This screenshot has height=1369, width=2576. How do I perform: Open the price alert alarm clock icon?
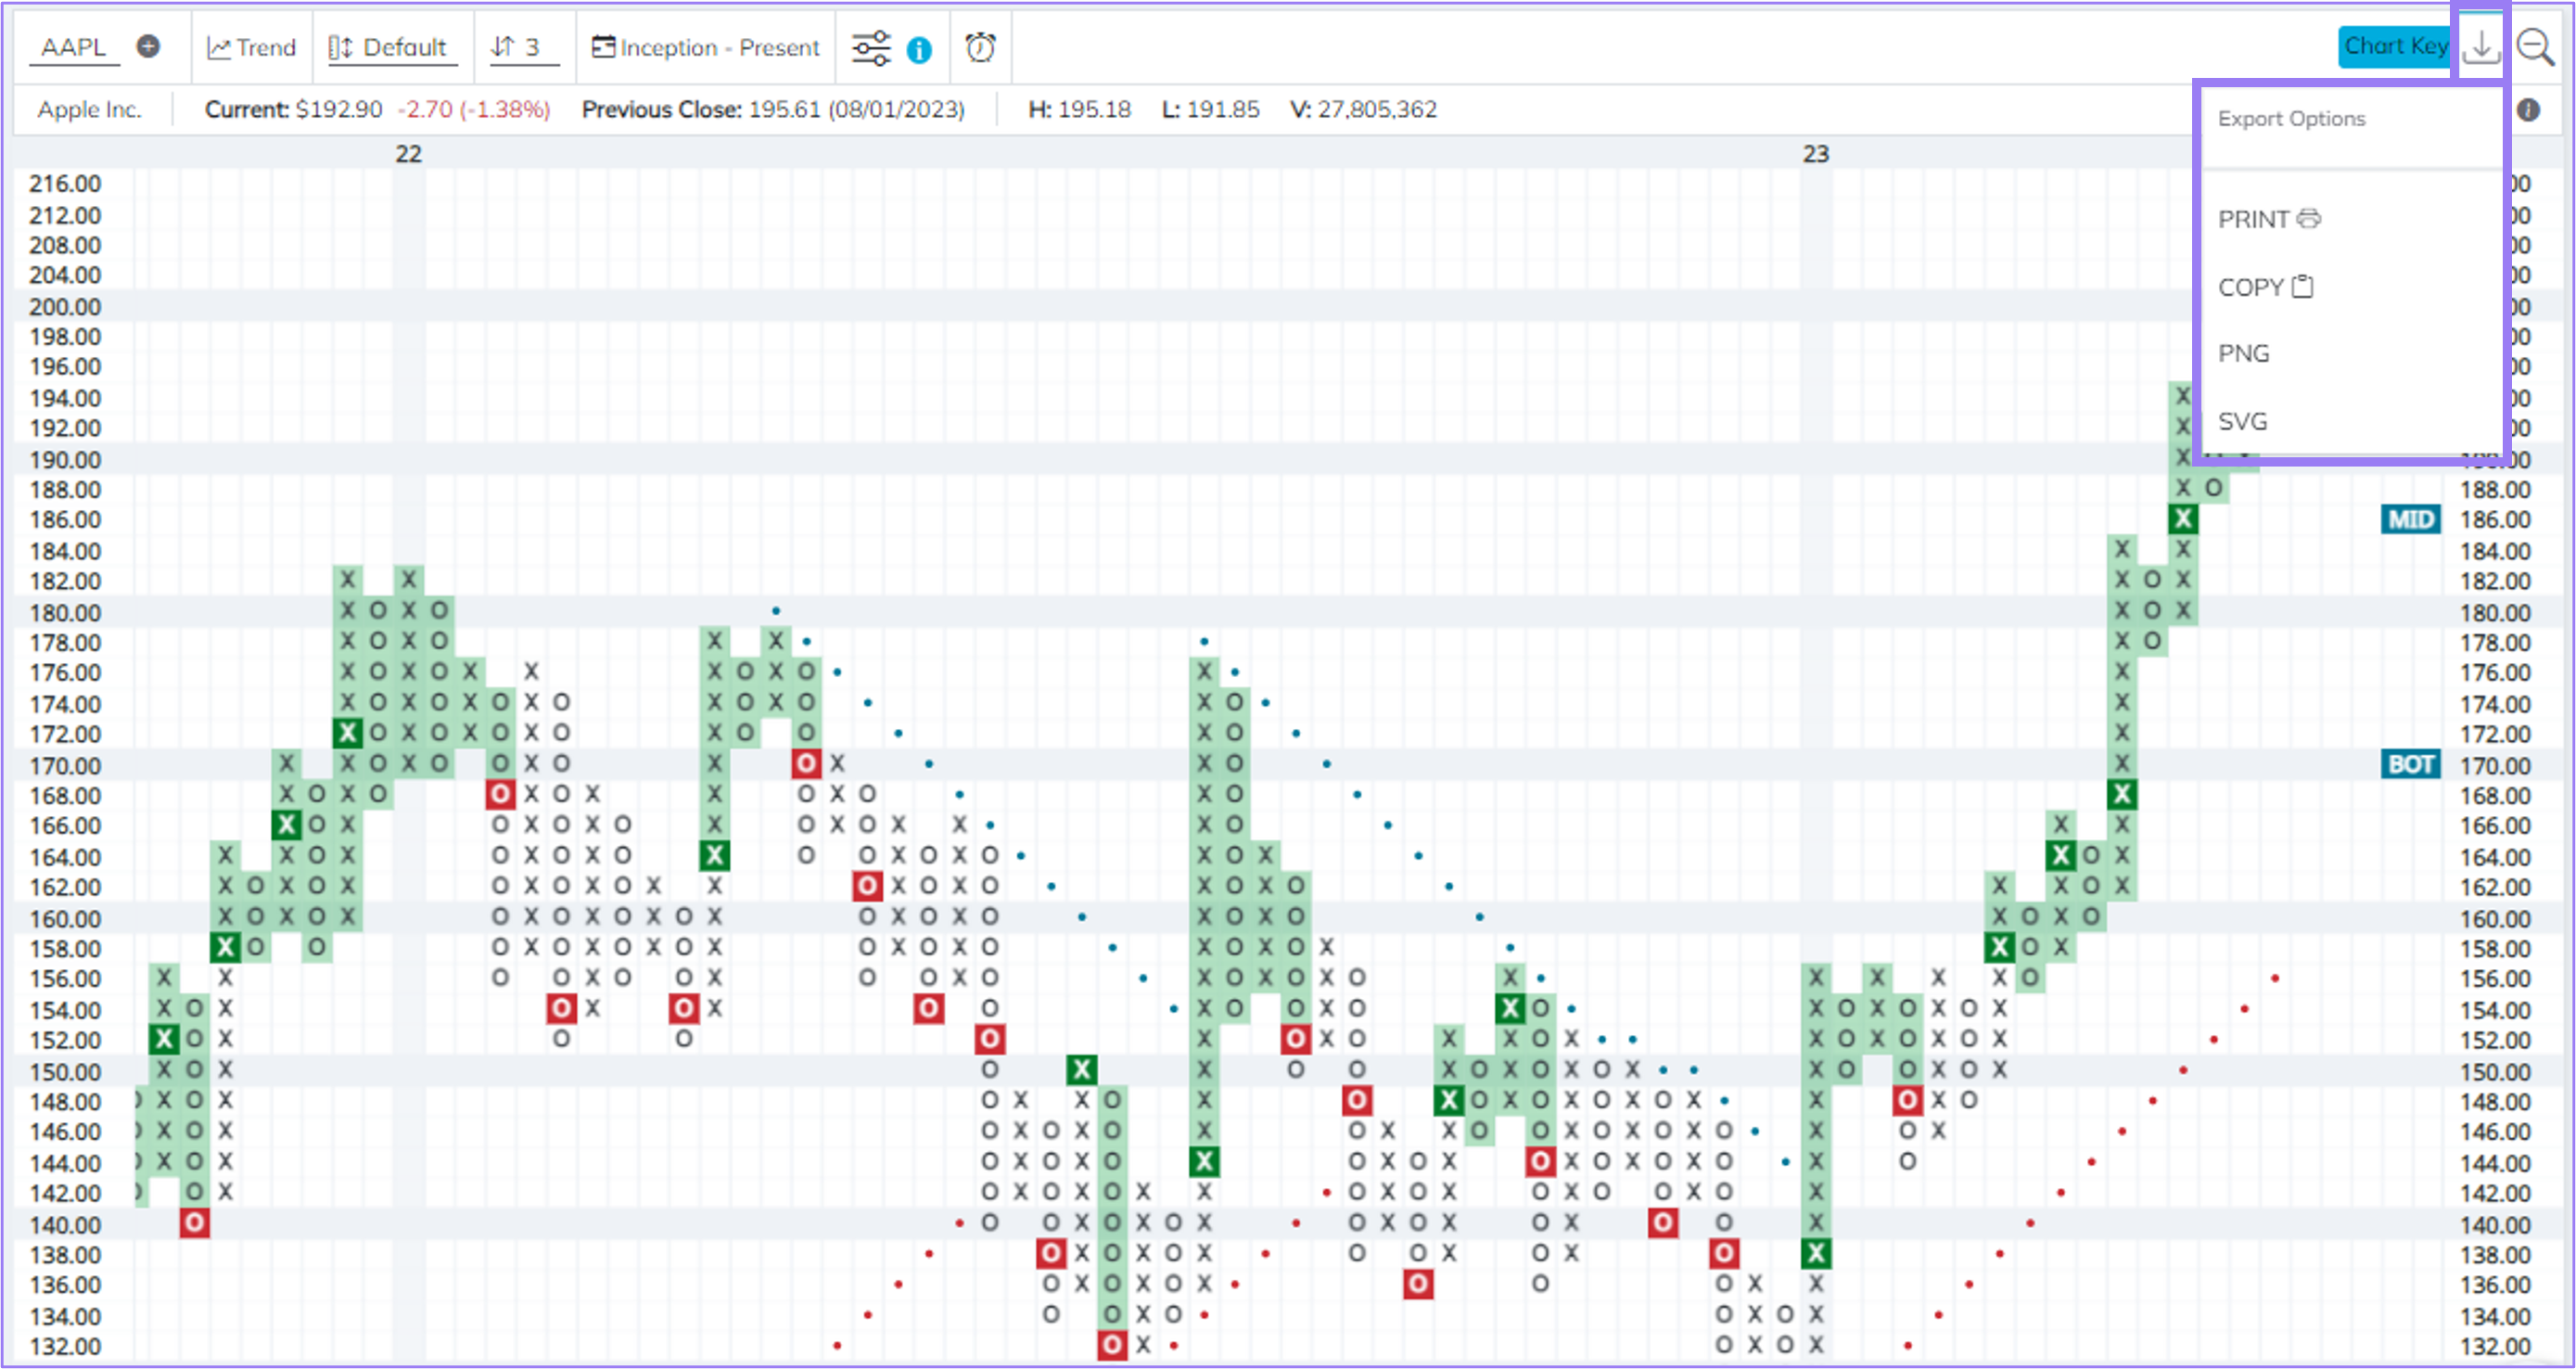point(980,46)
